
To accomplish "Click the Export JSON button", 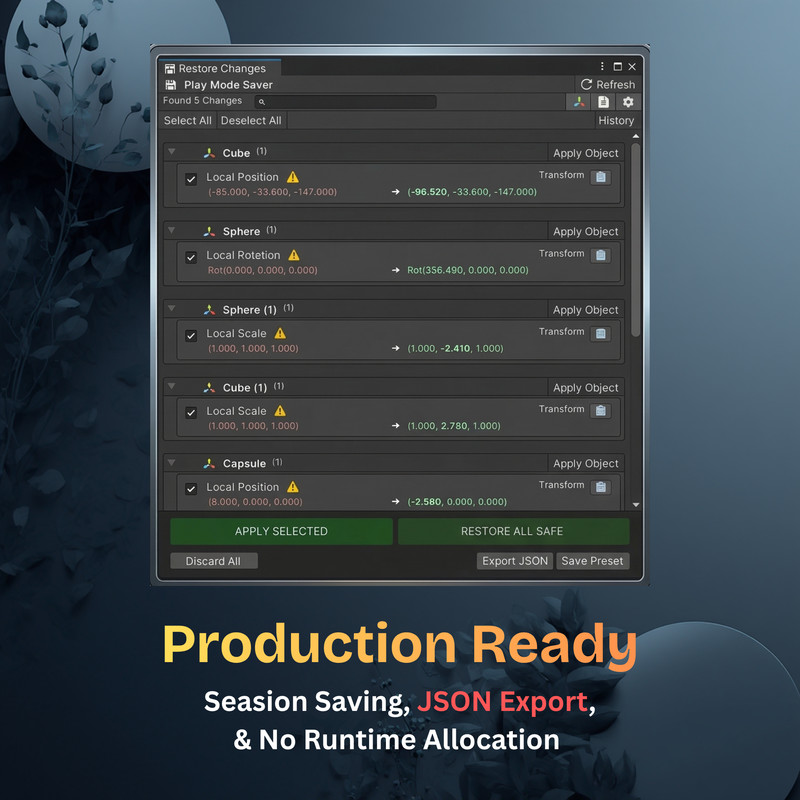I will pyautogui.click(x=514, y=561).
